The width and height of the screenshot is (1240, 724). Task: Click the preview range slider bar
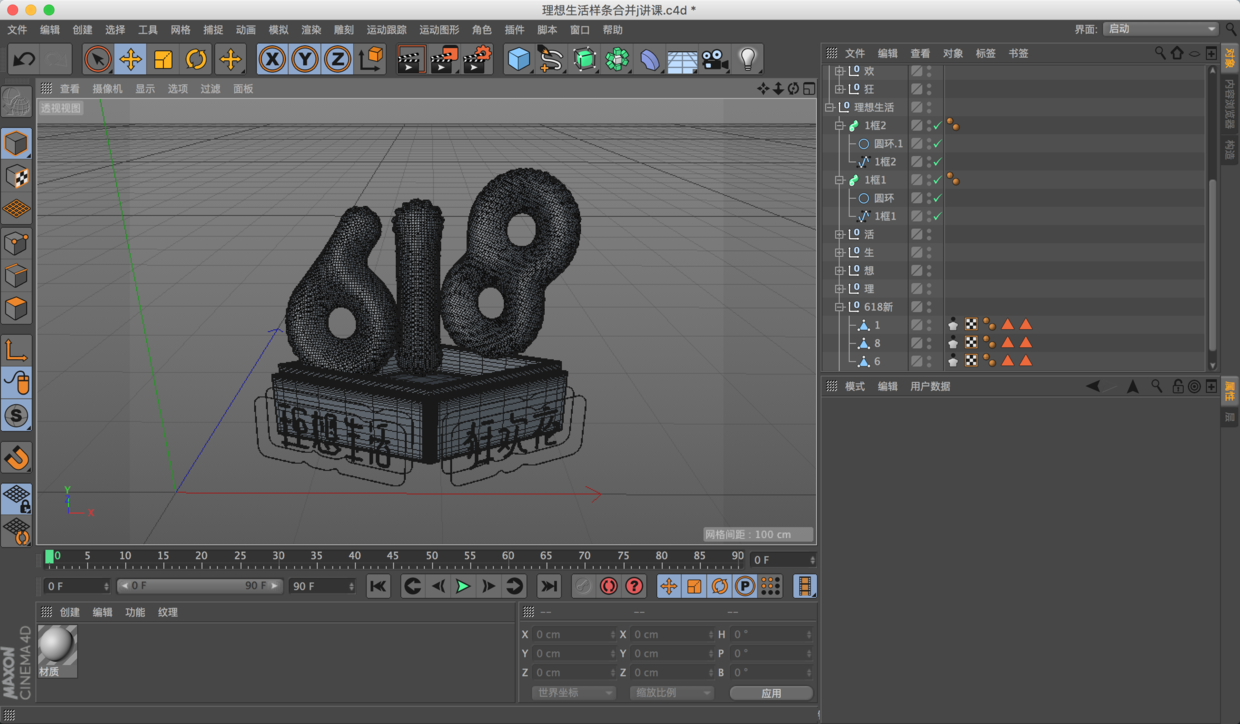tap(200, 586)
